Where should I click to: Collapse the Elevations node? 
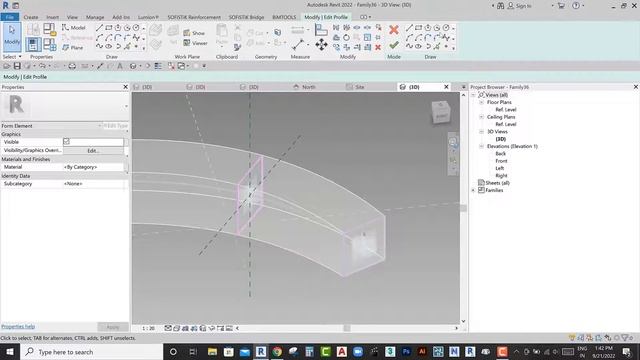coord(481,146)
